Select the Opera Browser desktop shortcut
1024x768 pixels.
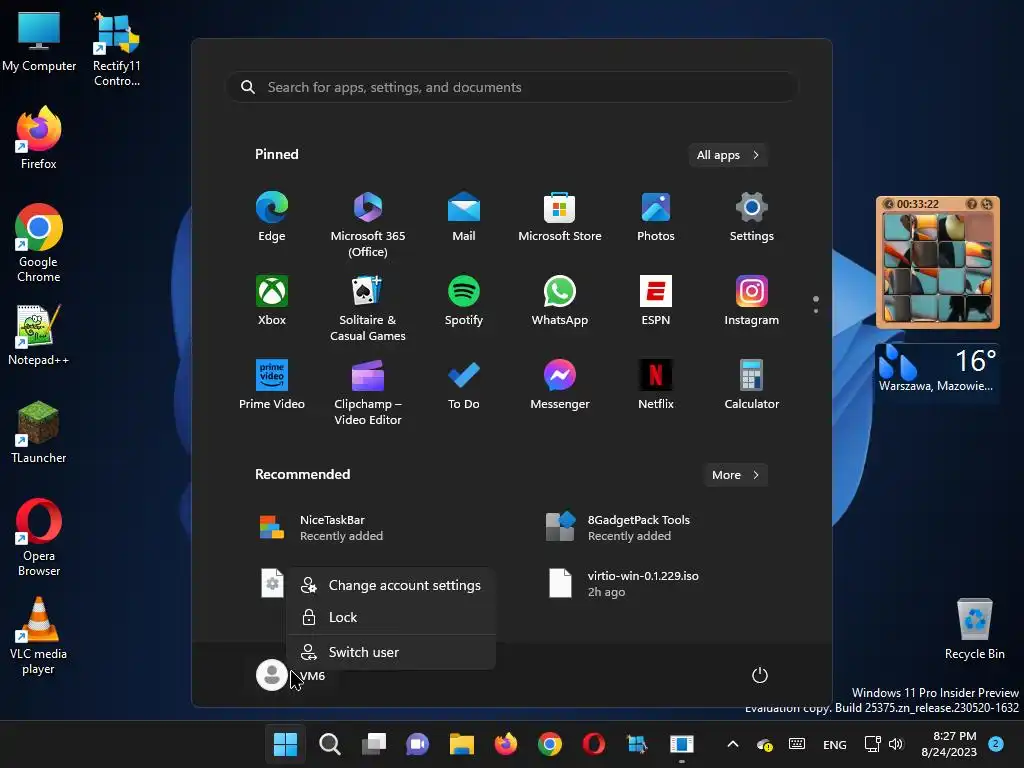click(39, 537)
